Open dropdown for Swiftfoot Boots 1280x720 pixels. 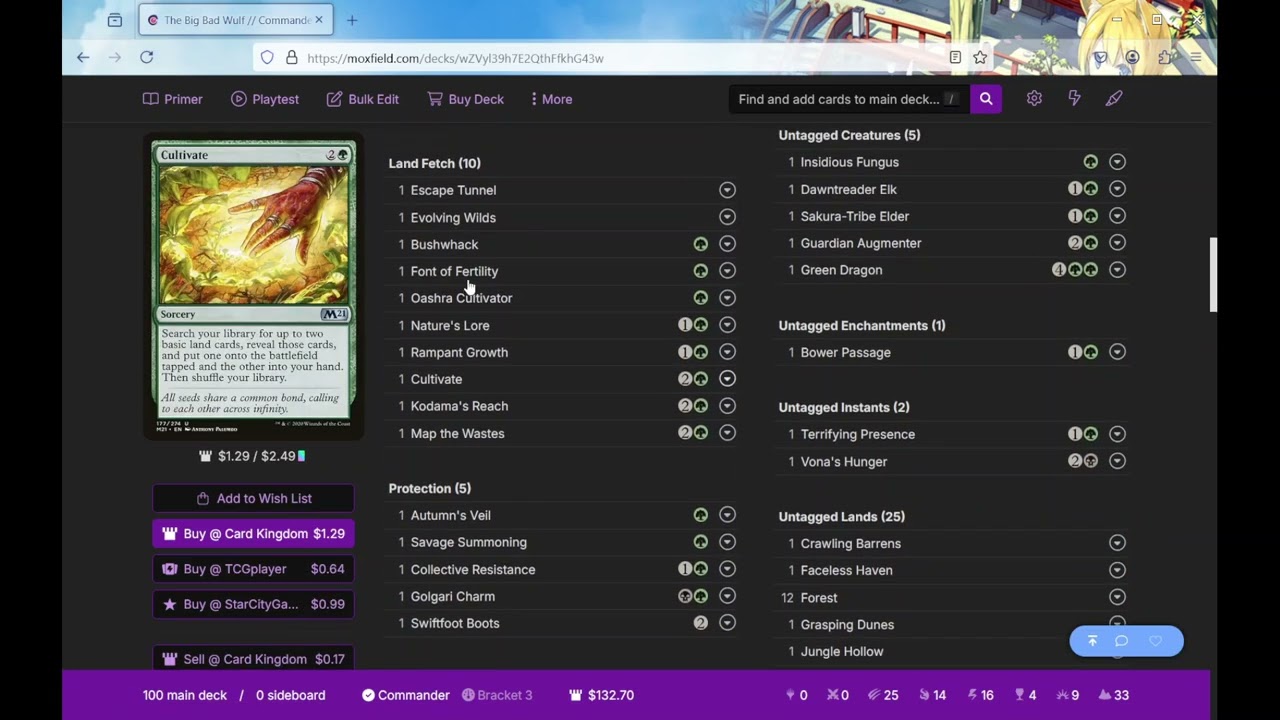pyautogui.click(x=727, y=623)
